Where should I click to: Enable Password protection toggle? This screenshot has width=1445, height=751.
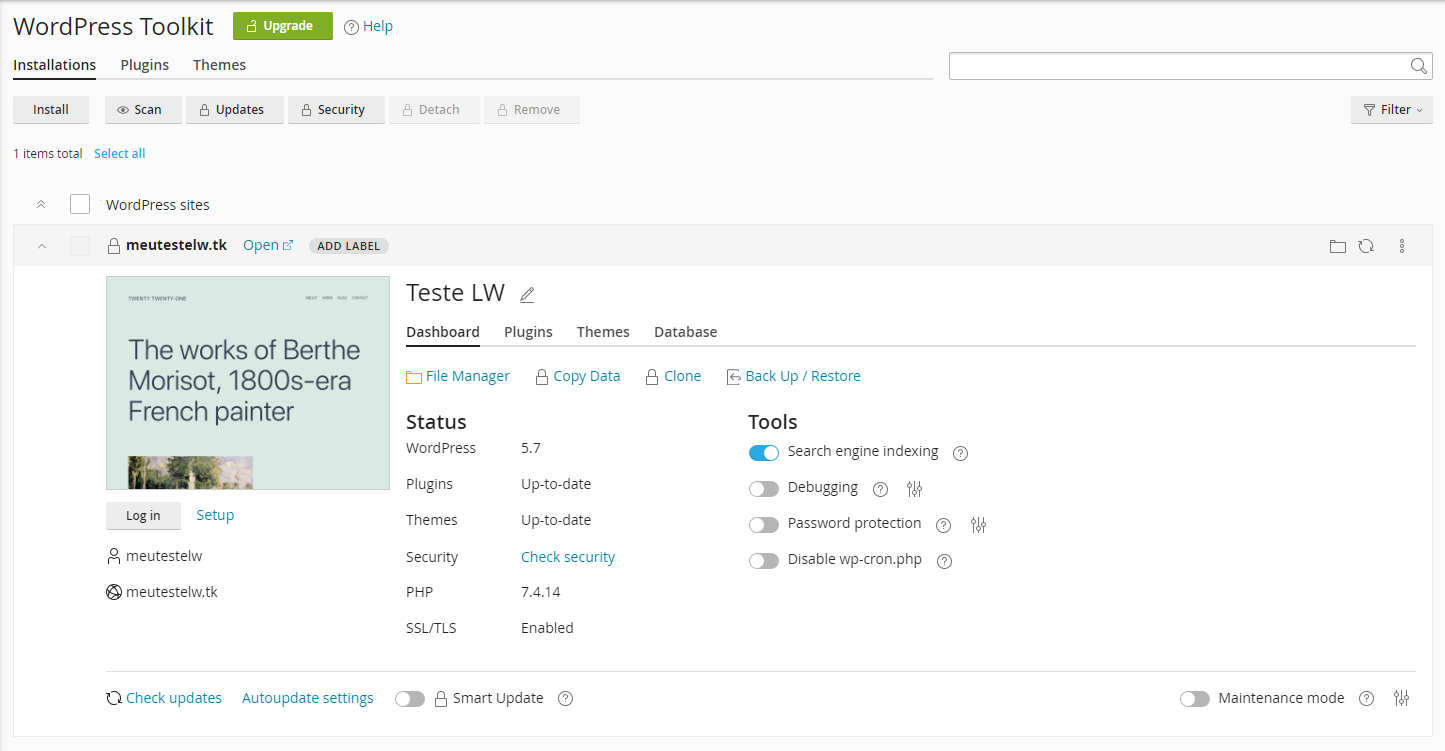[764, 525]
